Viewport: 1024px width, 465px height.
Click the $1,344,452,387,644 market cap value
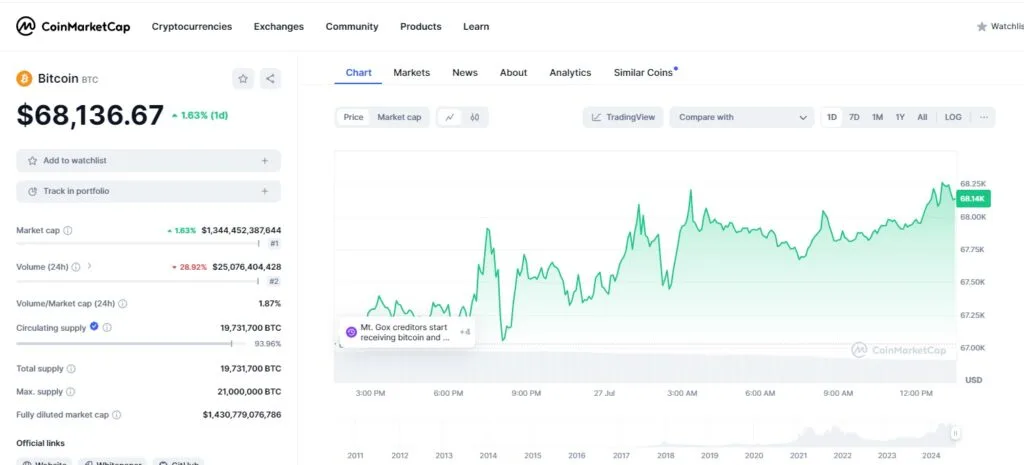[x=241, y=231]
